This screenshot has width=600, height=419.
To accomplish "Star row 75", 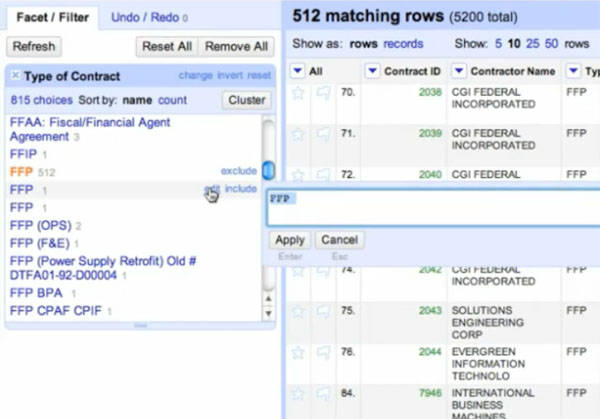I will [298, 311].
